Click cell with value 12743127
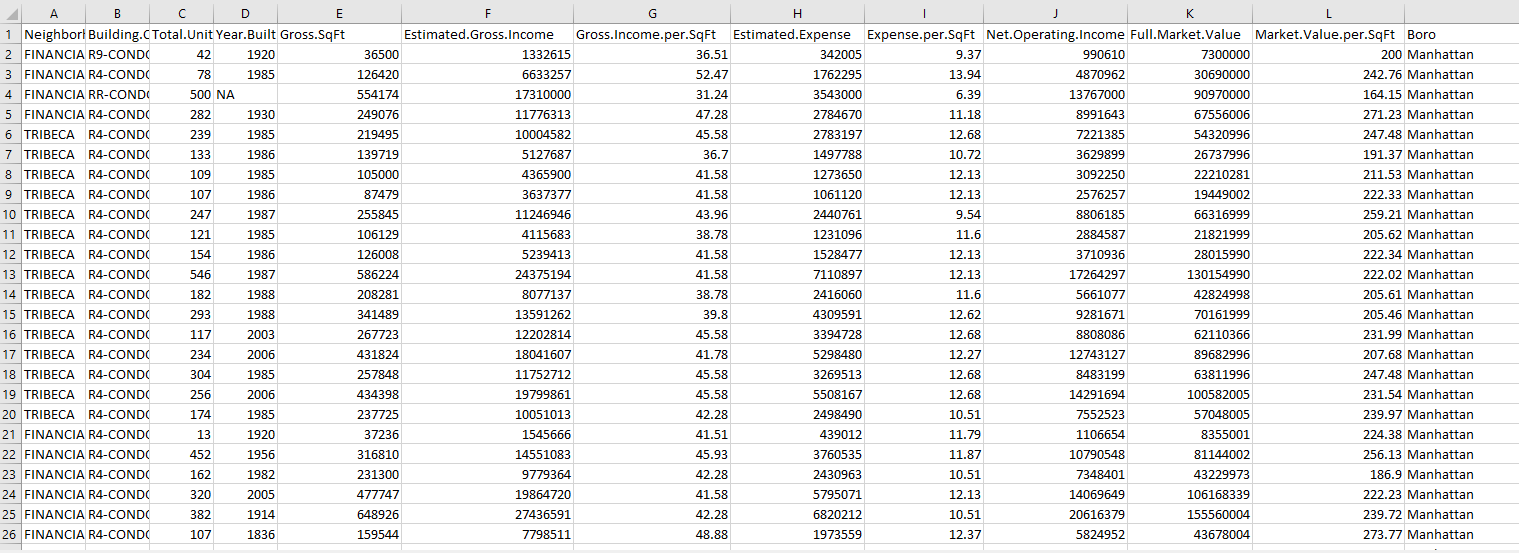This screenshot has height=553, width=1519. point(1055,354)
